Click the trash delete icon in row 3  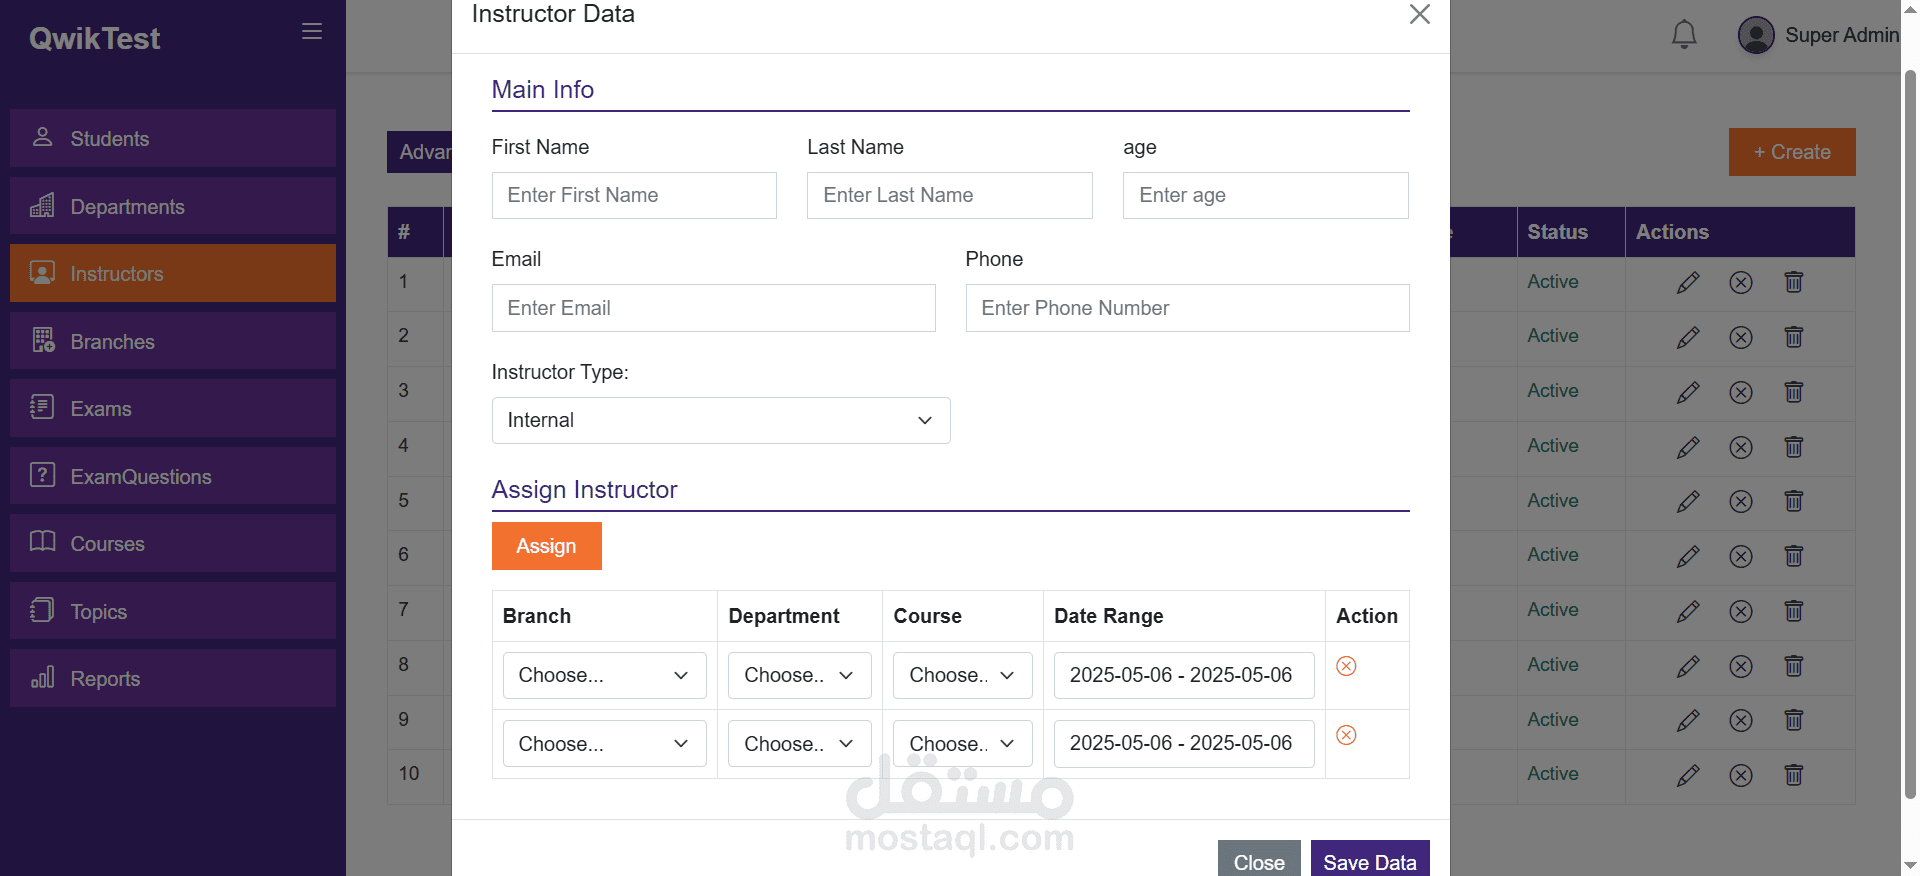tap(1794, 392)
